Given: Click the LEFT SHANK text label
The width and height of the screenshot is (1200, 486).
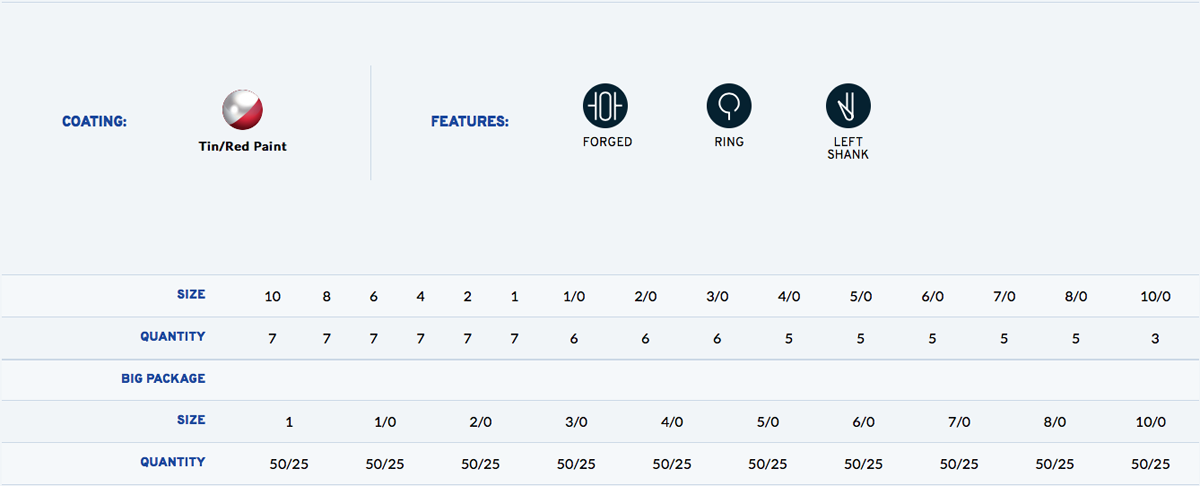Looking at the screenshot, I should (848, 148).
